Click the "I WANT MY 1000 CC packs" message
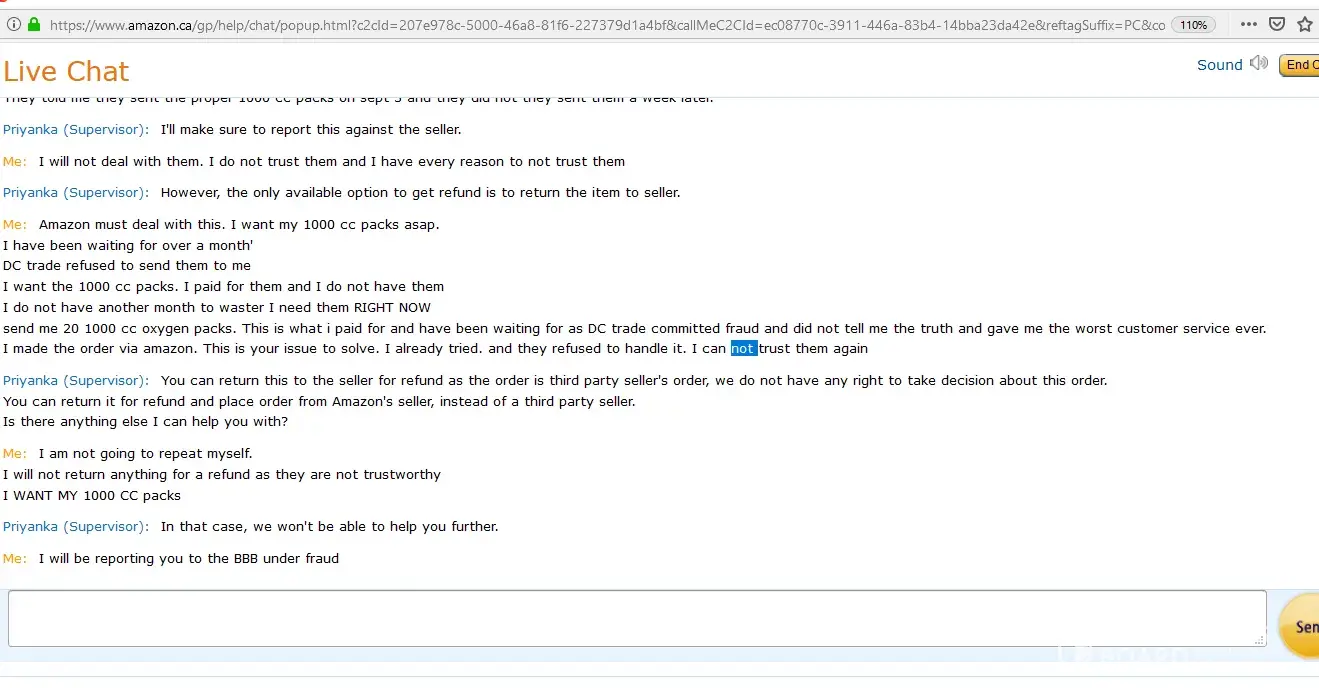This screenshot has height=688, width=1319. 92,496
